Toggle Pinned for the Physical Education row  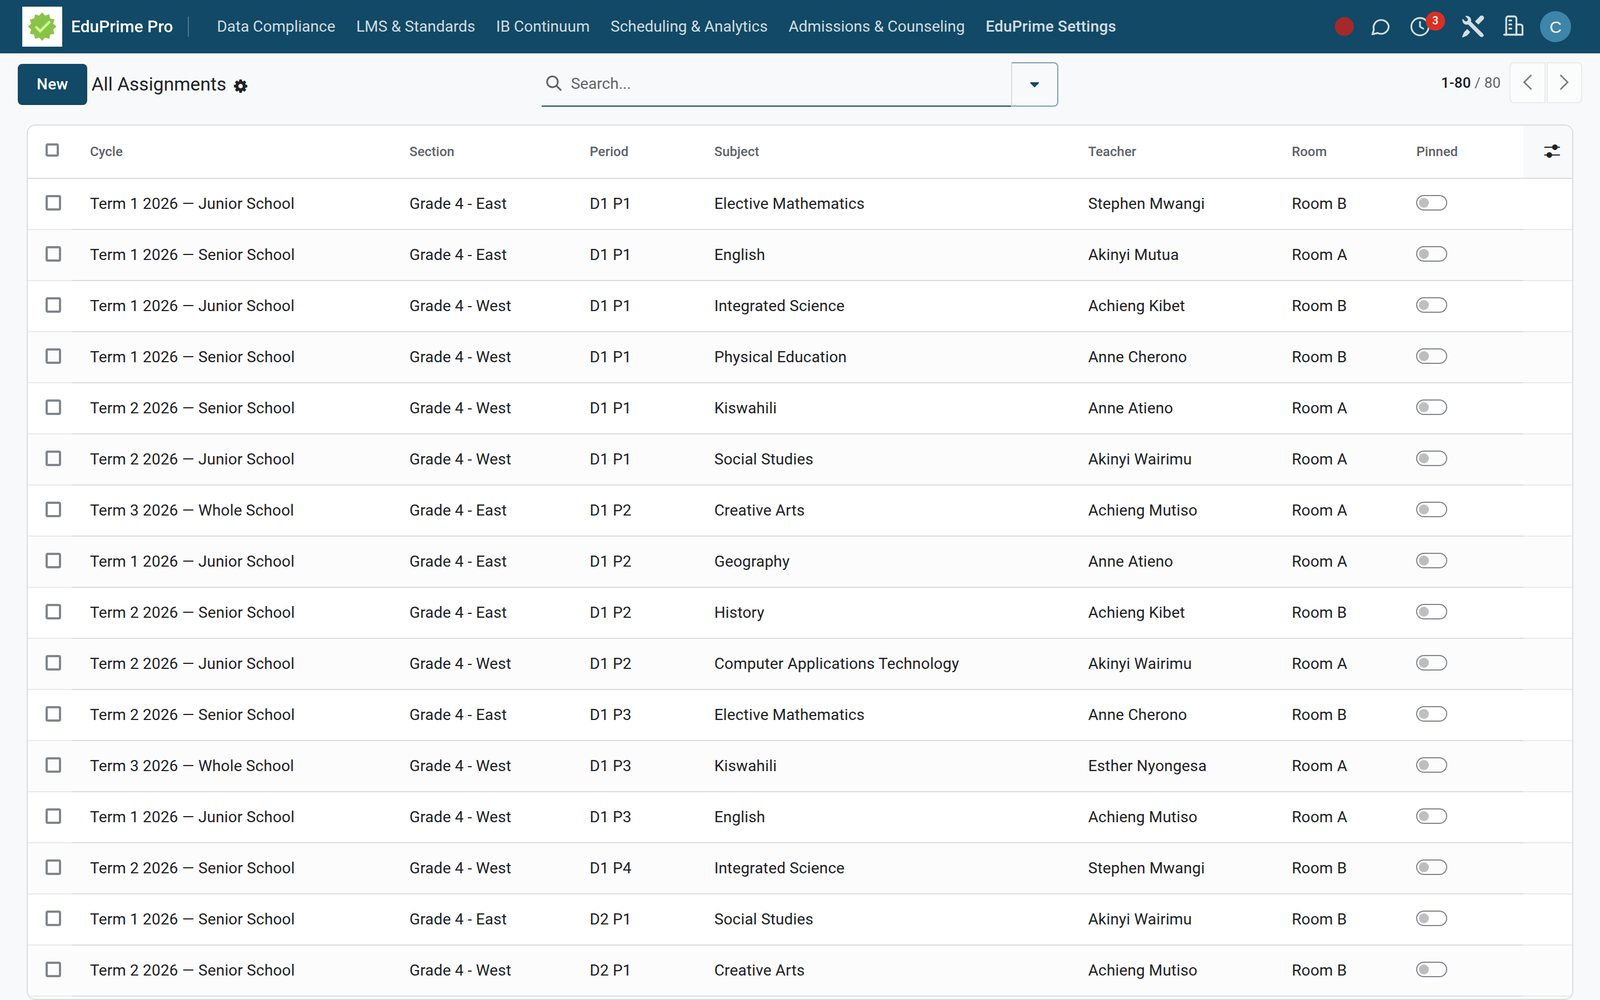1431,356
